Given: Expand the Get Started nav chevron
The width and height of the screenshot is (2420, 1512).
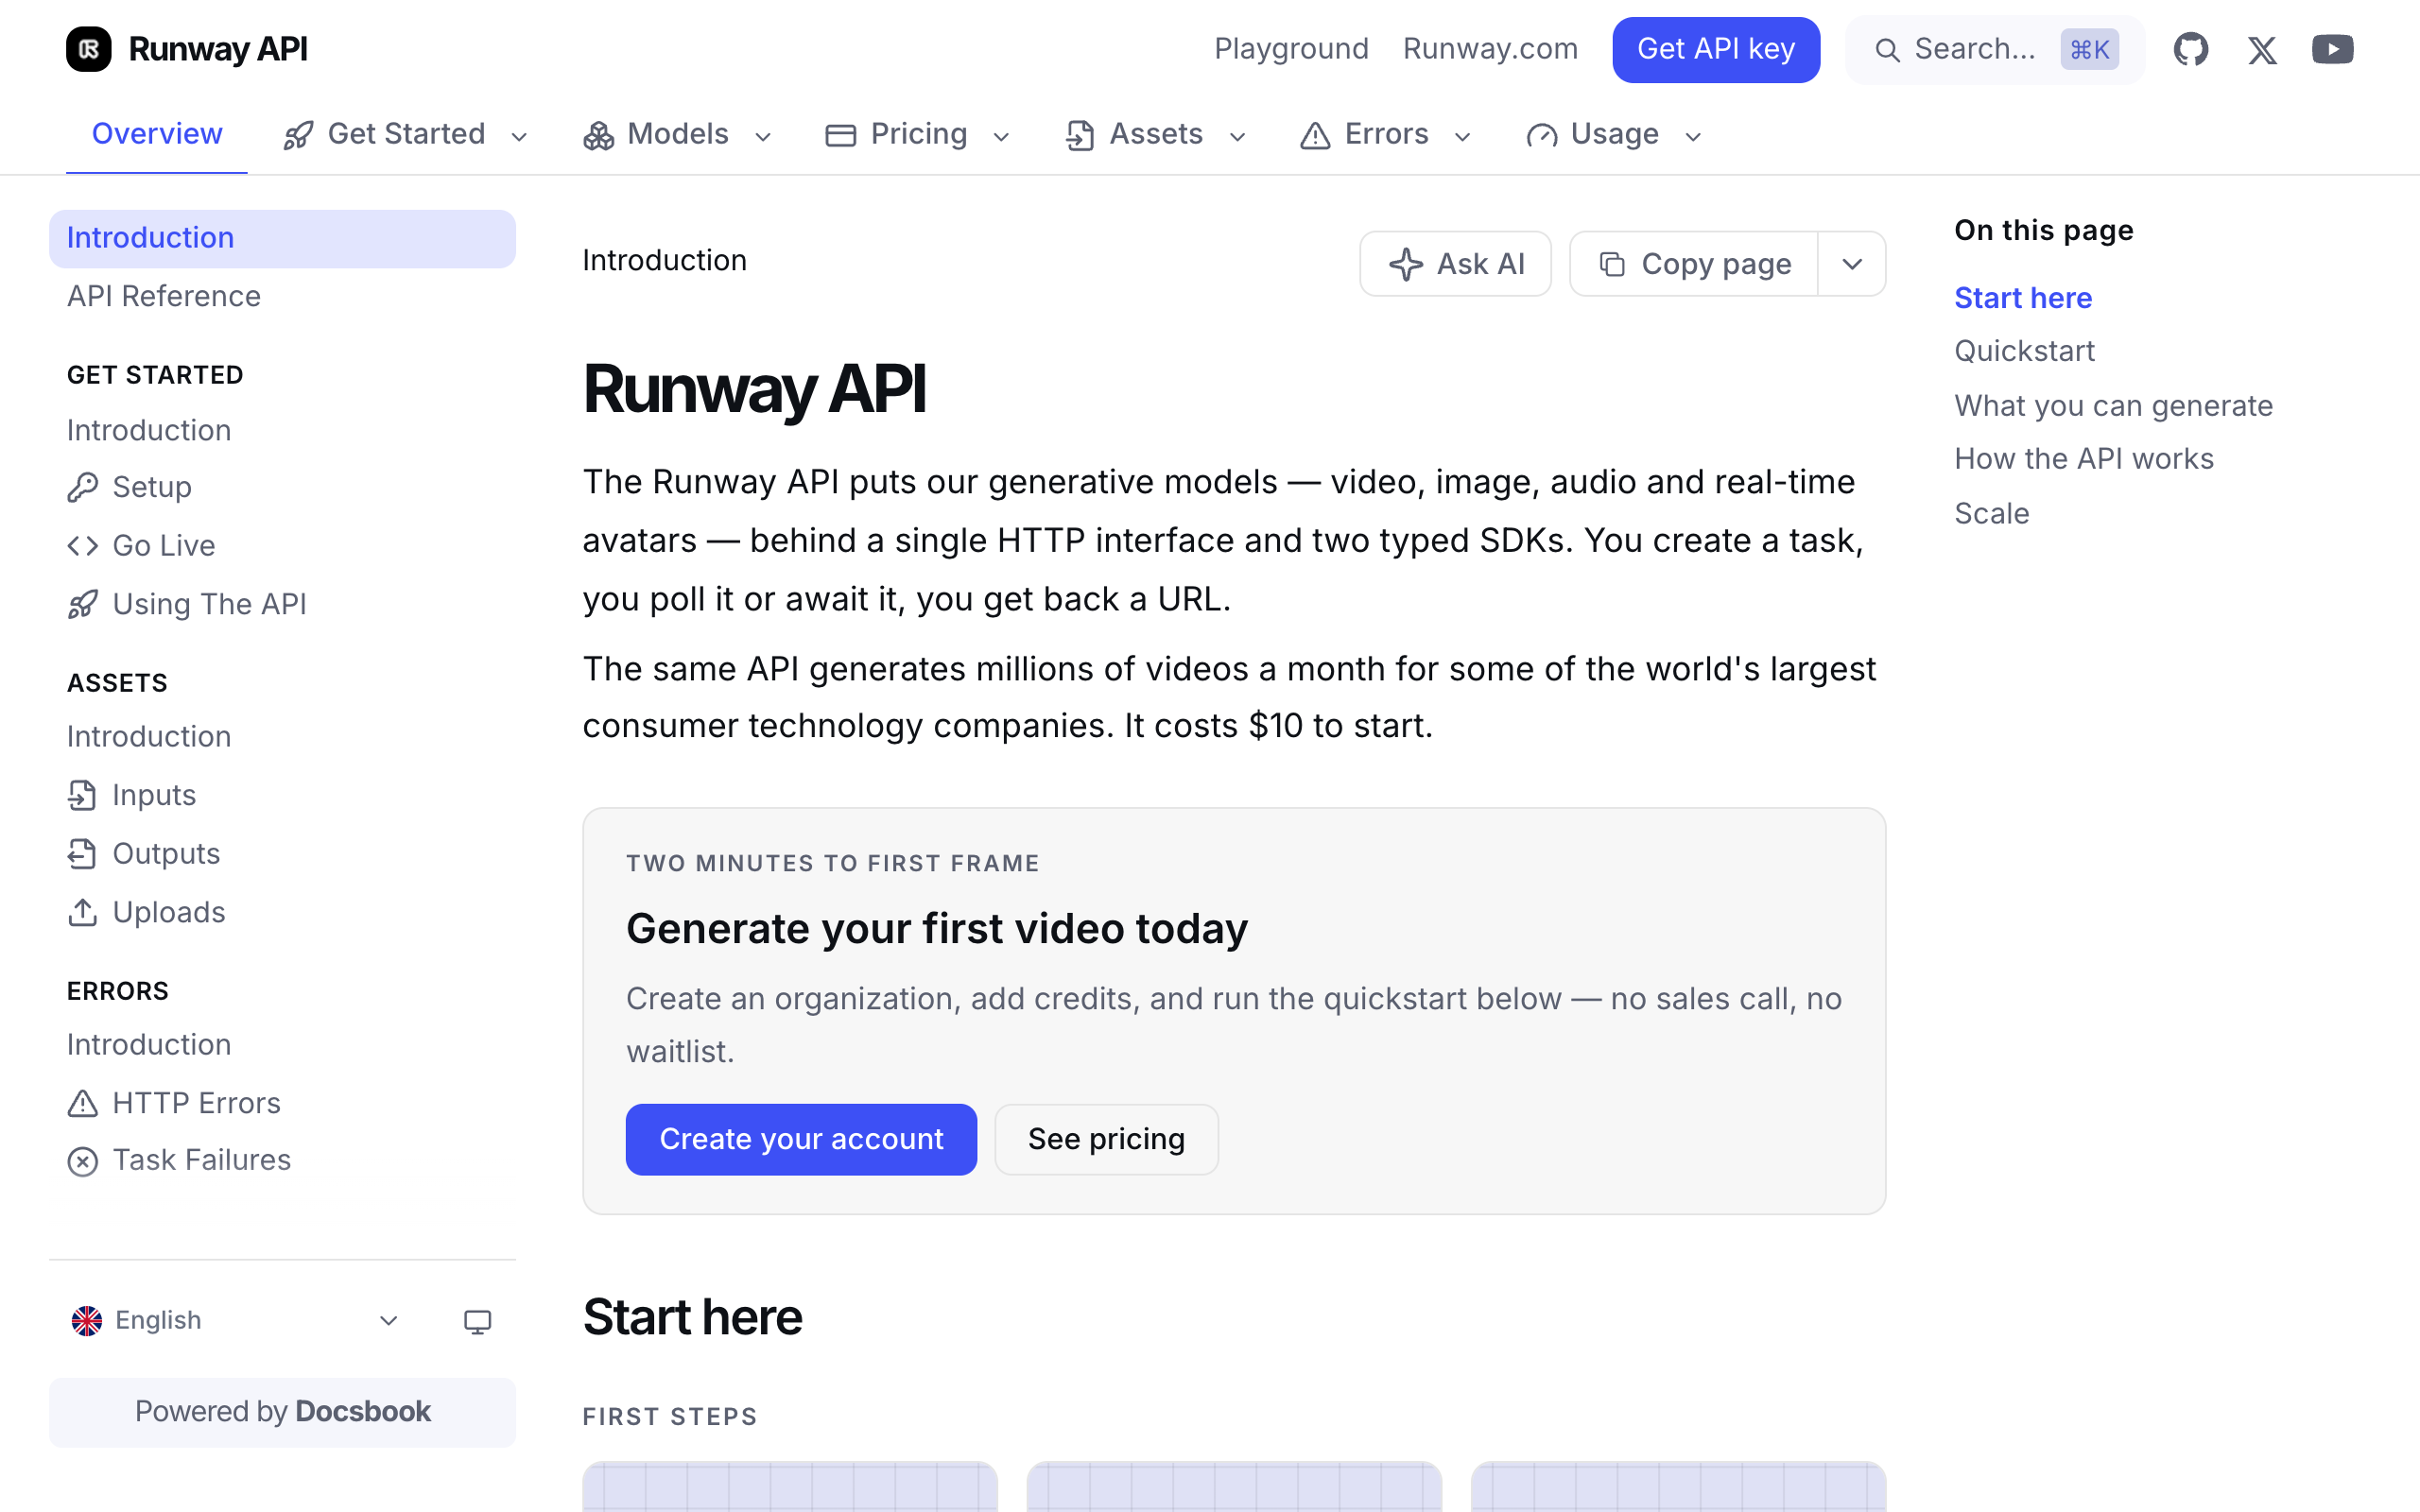Looking at the screenshot, I should click(x=519, y=137).
